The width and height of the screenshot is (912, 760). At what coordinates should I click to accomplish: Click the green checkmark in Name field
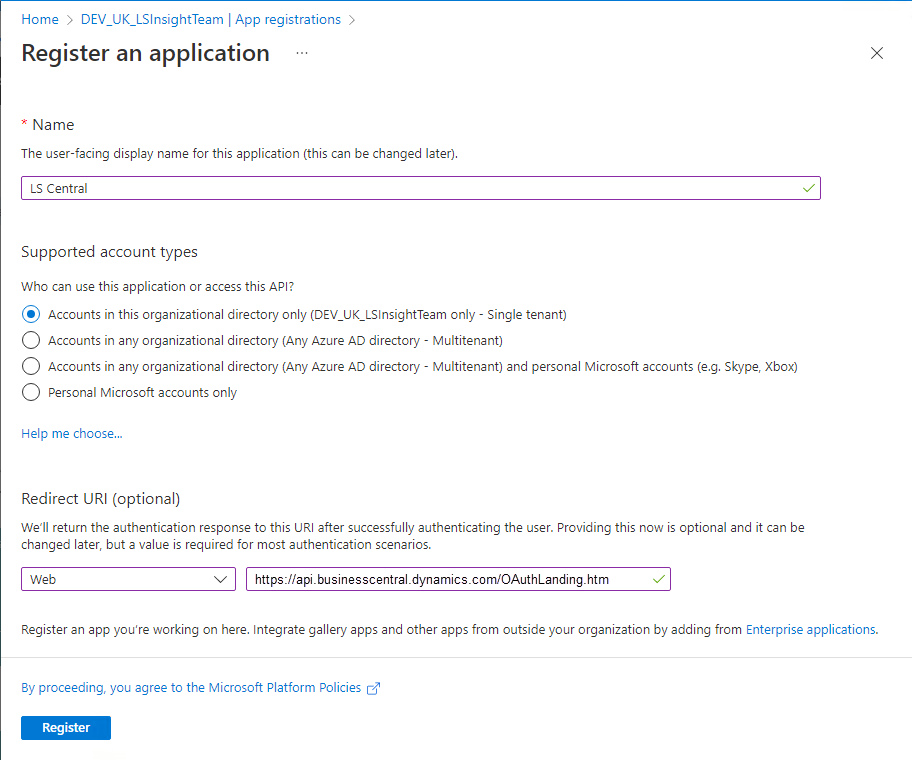808,188
